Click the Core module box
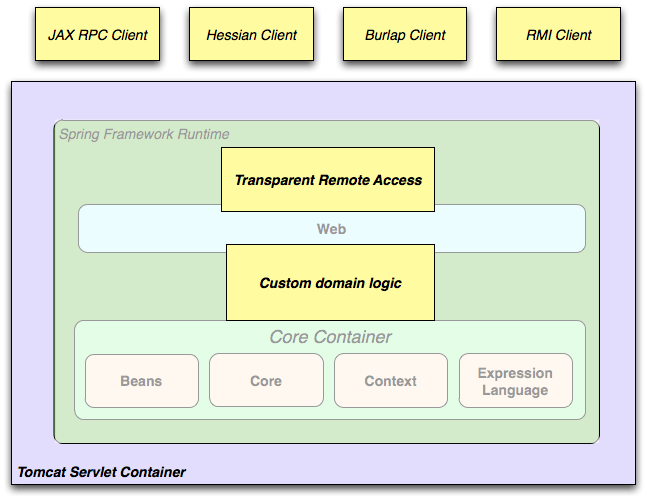 point(267,380)
